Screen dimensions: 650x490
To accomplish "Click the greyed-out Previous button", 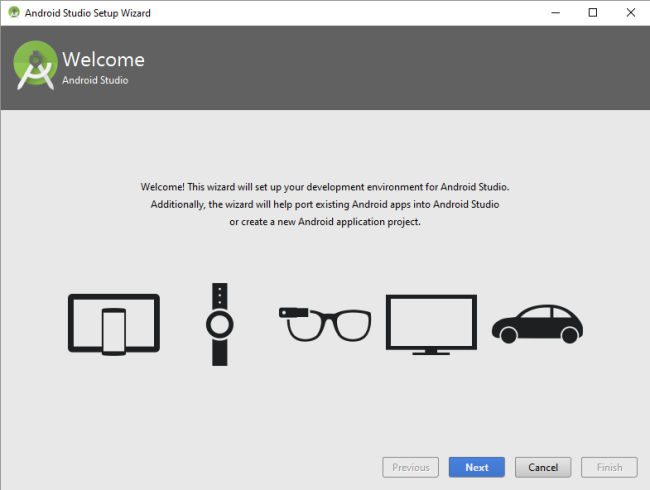I will (x=410, y=467).
